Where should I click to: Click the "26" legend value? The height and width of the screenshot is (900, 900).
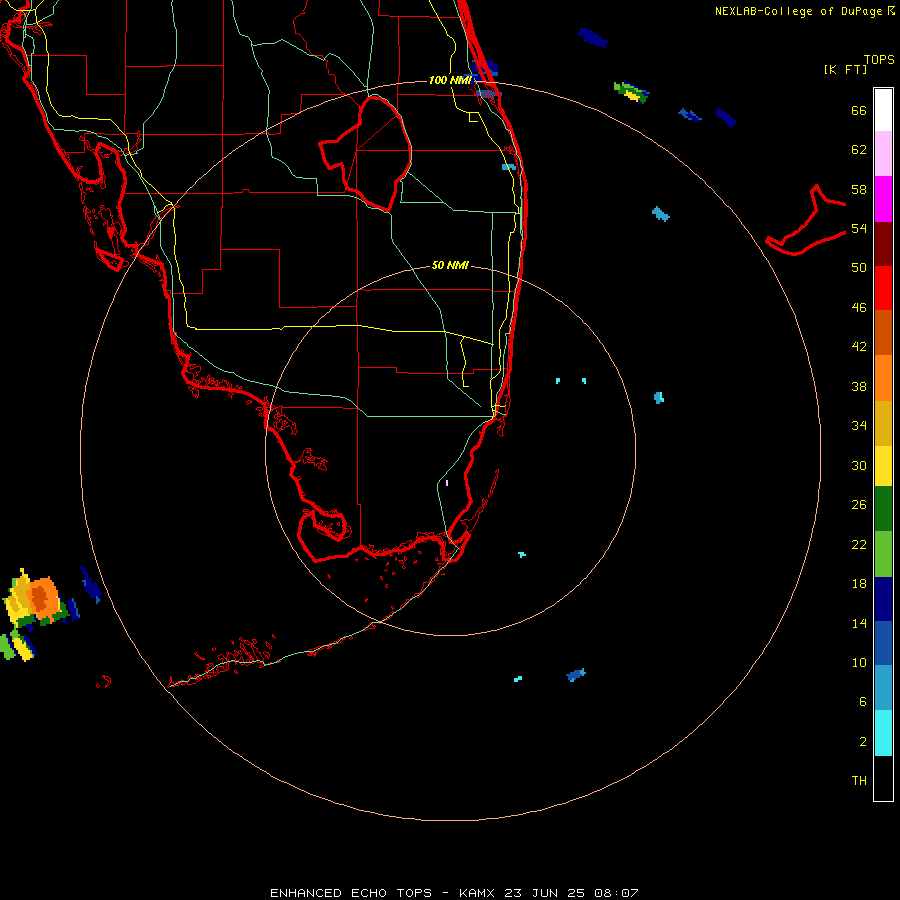(859, 505)
